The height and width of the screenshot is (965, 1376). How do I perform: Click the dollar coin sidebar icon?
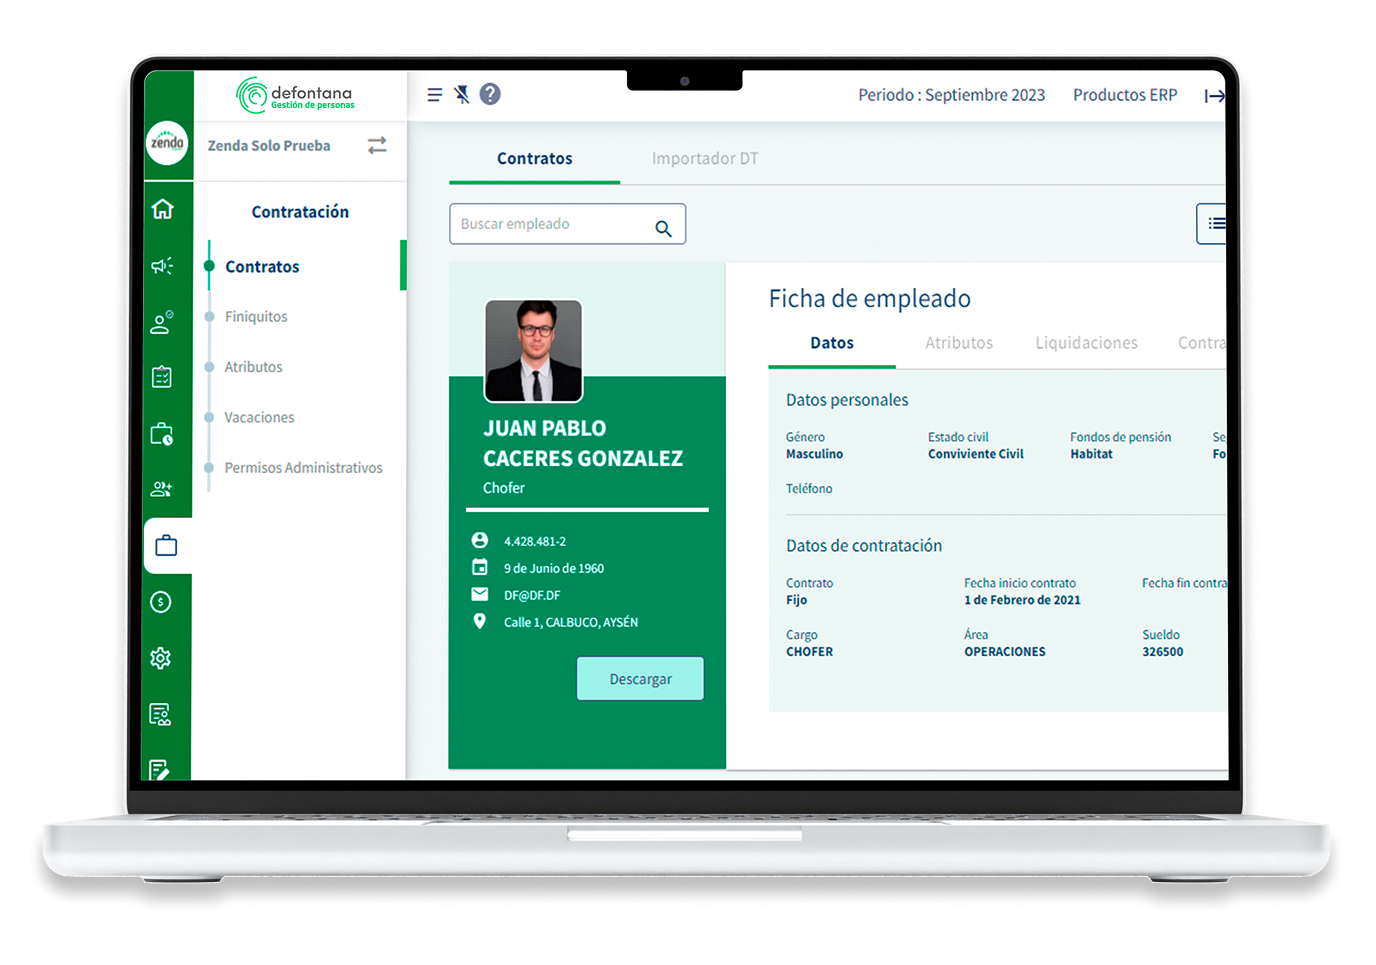(x=161, y=602)
